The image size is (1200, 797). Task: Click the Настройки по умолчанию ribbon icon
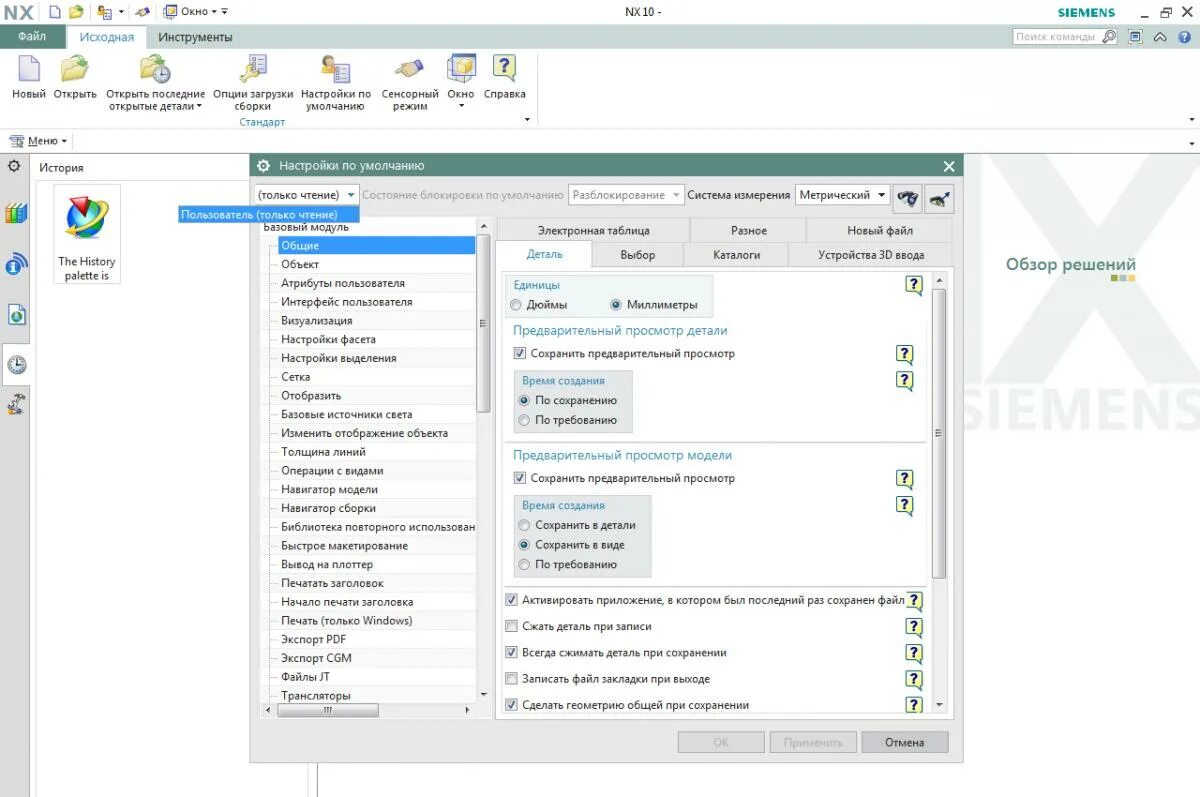336,69
